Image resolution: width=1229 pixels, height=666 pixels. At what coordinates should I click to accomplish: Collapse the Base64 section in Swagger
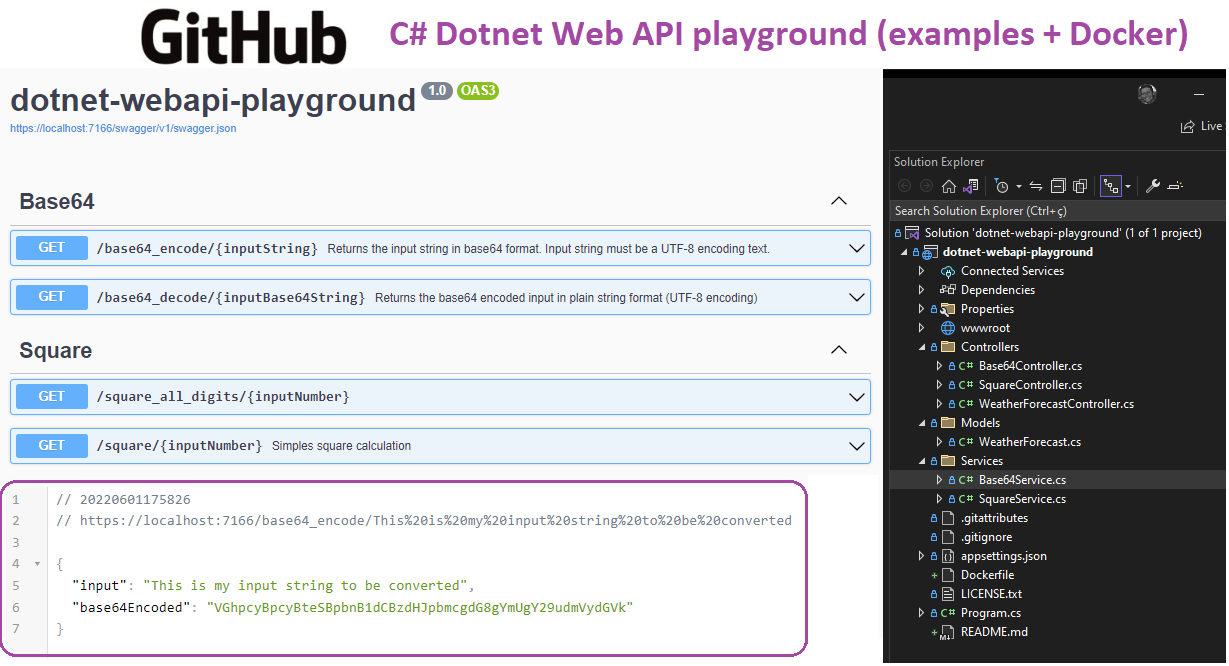tap(839, 201)
